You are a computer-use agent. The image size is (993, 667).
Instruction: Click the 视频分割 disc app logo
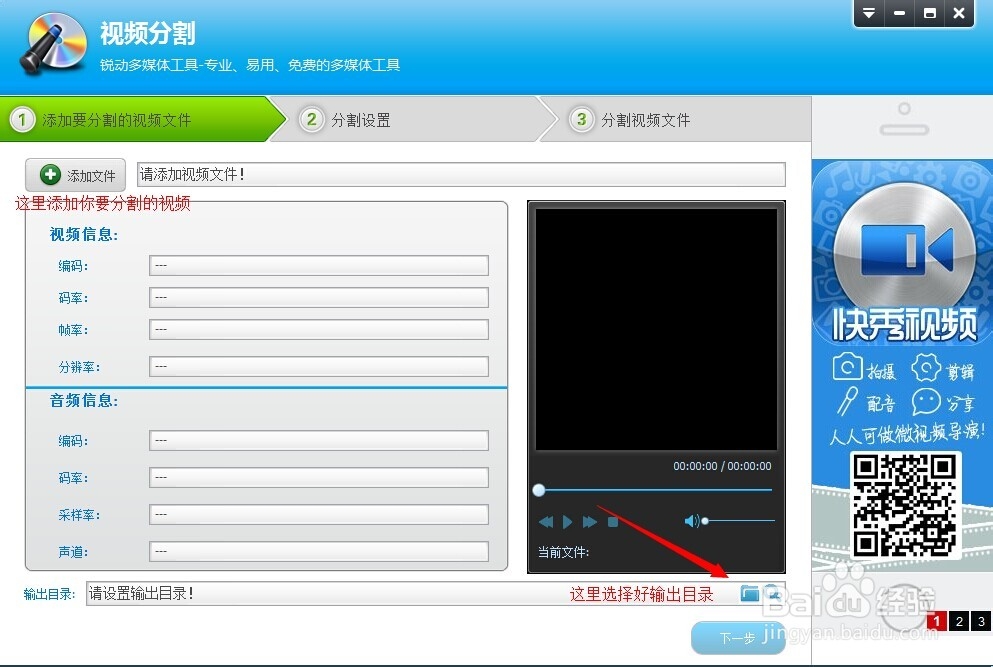(x=53, y=43)
